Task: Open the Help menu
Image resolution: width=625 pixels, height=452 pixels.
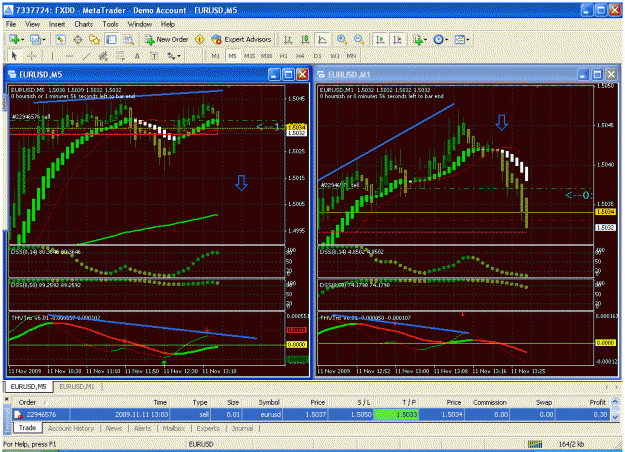Action: [x=168, y=24]
